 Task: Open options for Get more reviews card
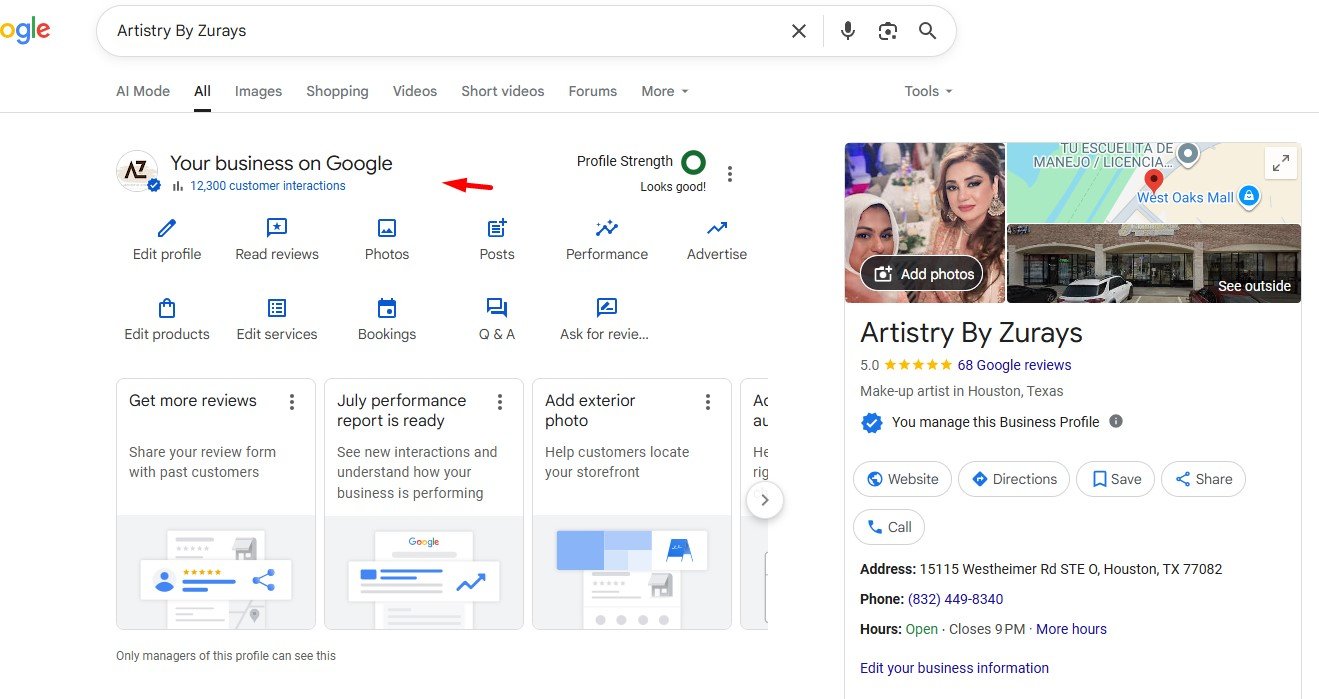(x=292, y=402)
